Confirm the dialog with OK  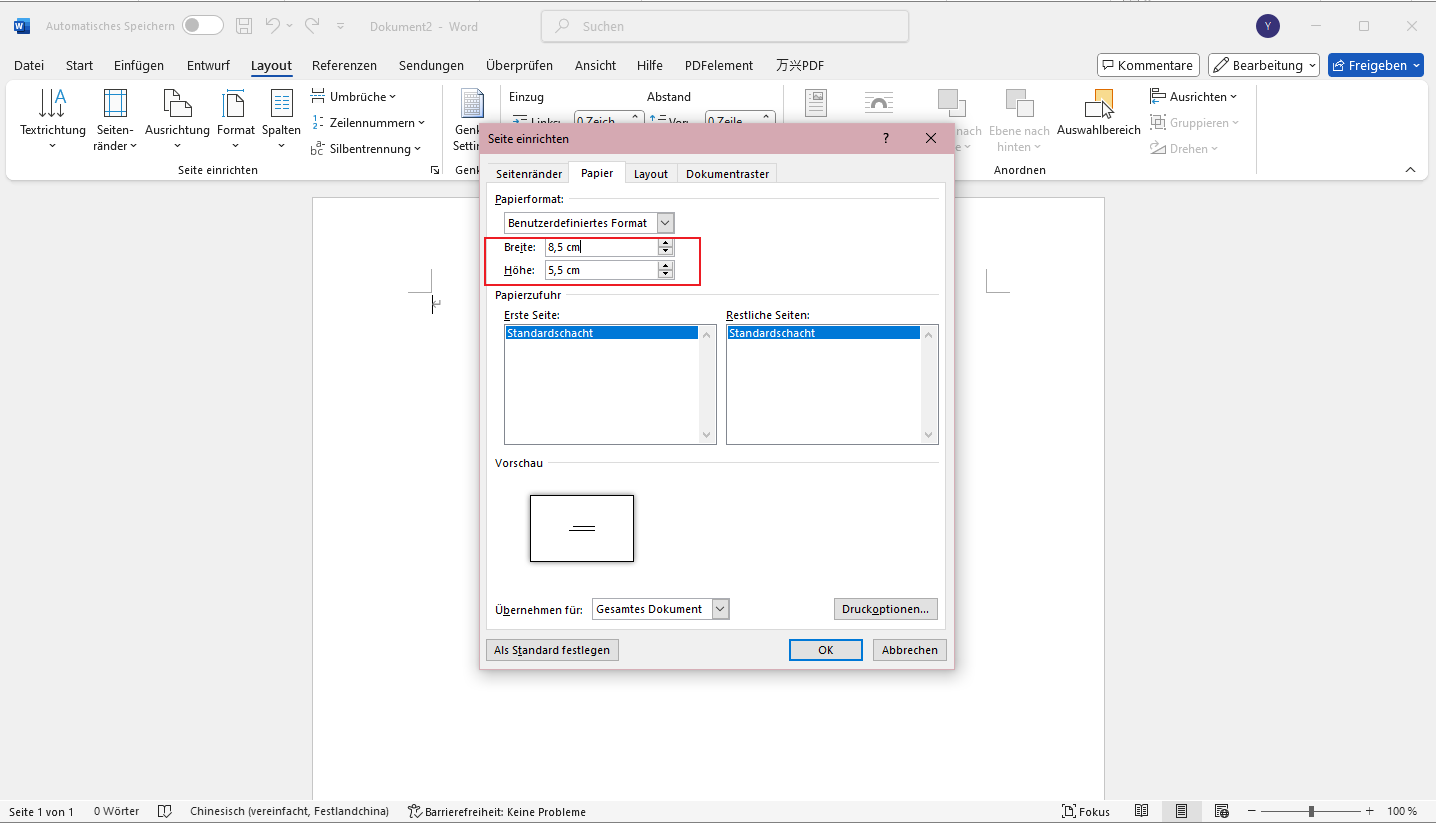click(826, 650)
